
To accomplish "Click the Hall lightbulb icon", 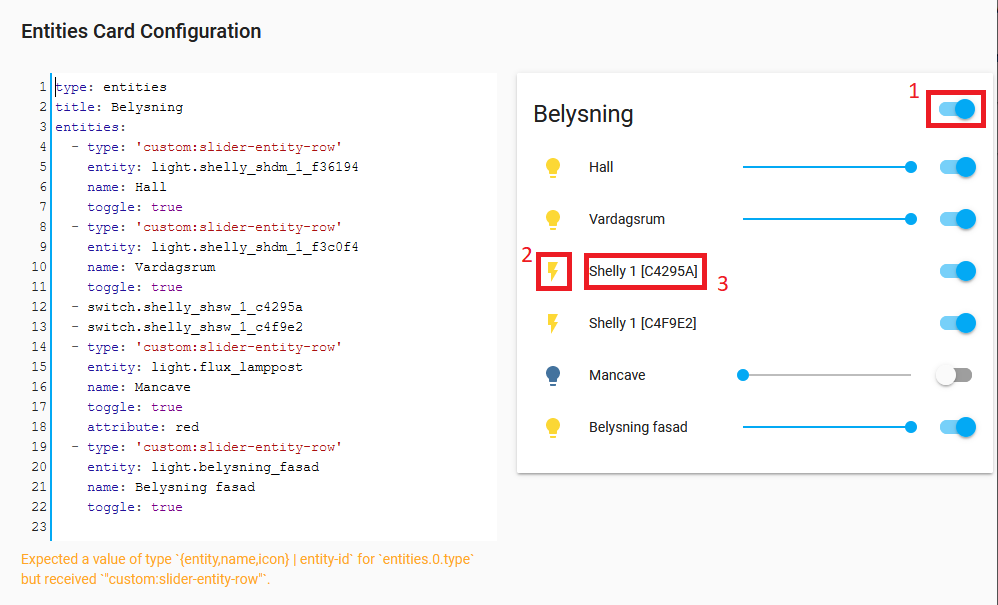I will pos(553,167).
